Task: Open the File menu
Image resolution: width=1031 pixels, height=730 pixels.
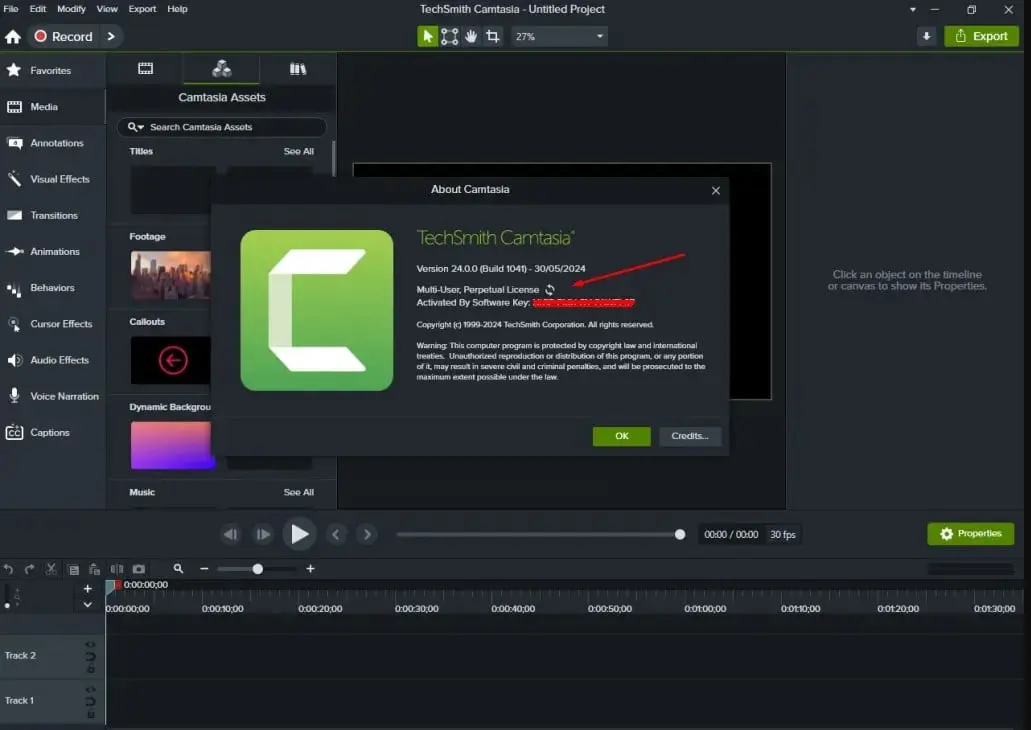Action: point(11,9)
